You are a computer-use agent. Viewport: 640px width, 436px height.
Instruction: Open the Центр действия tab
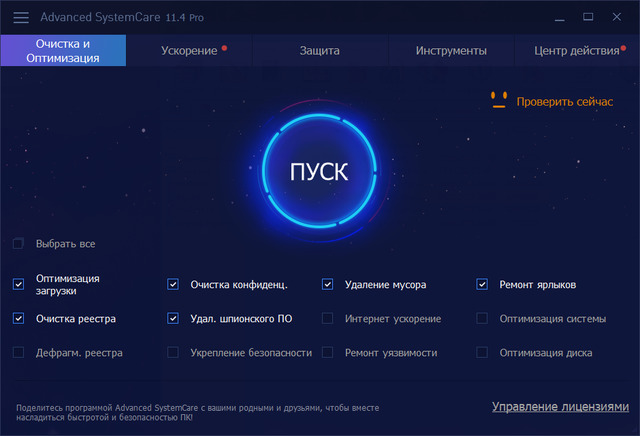tap(577, 51)
